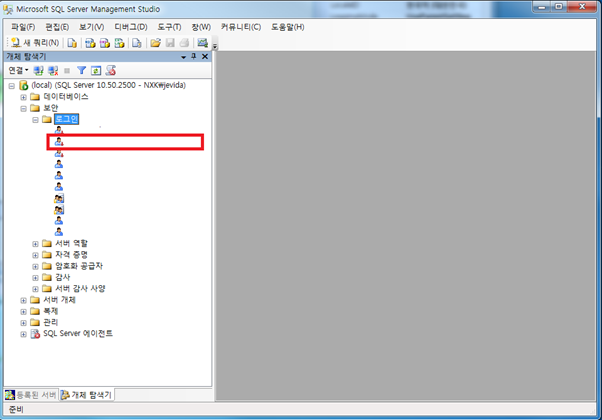
Task: Expand the 서버 개체 folder
Action: tap(23, 300)
